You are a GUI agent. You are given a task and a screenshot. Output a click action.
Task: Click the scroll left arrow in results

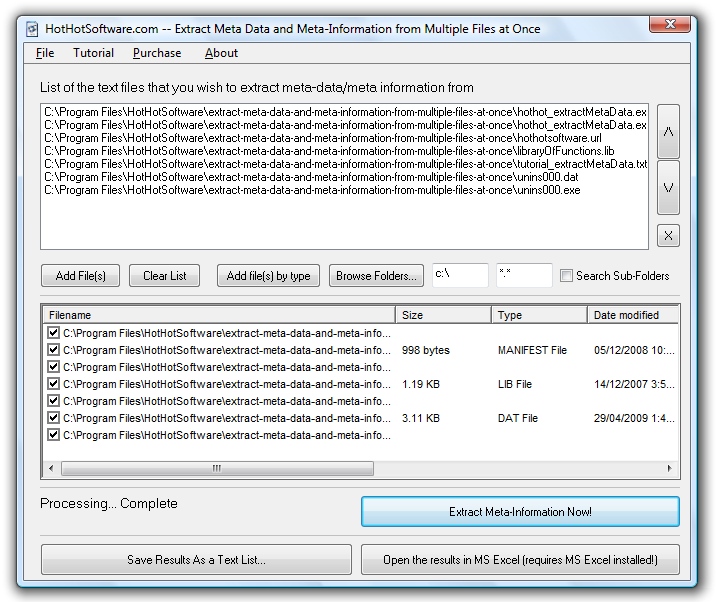click(51, 468)
